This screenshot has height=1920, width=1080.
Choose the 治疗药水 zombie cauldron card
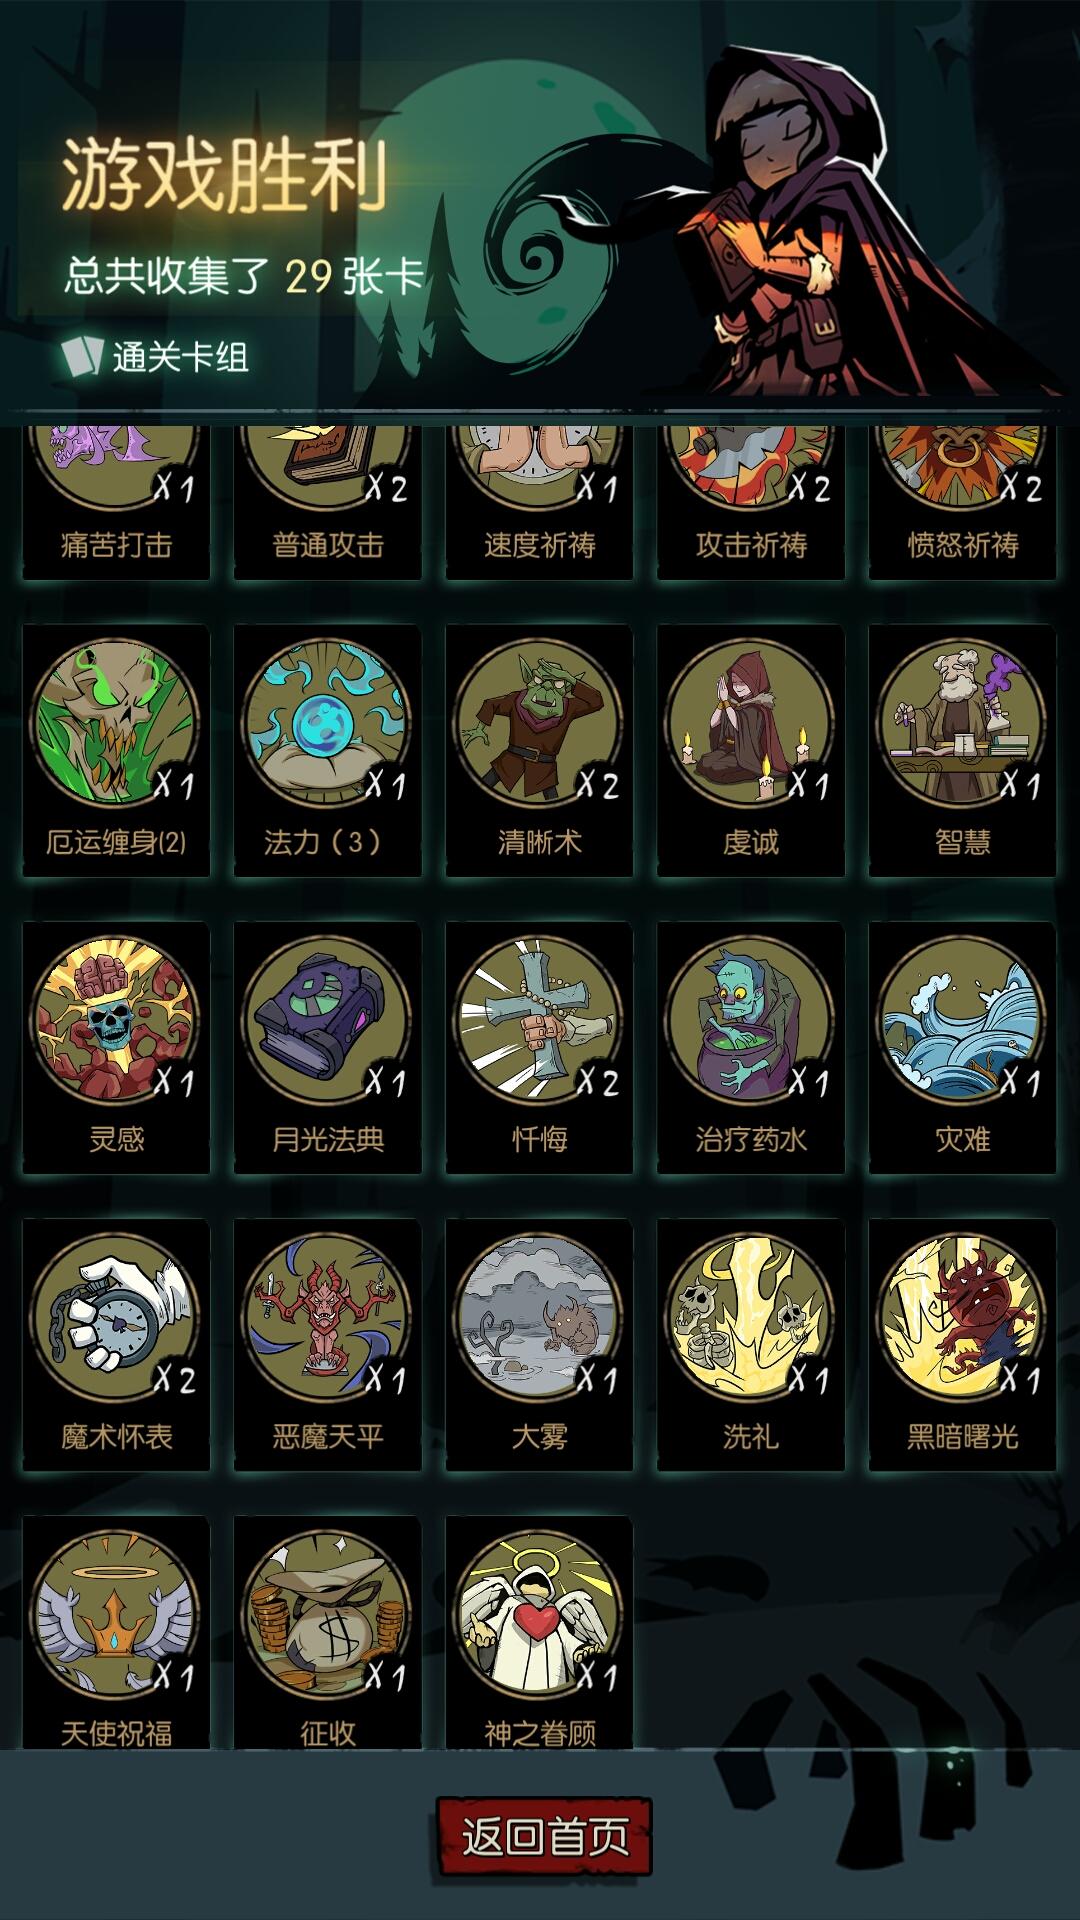tap(751, 1047)
